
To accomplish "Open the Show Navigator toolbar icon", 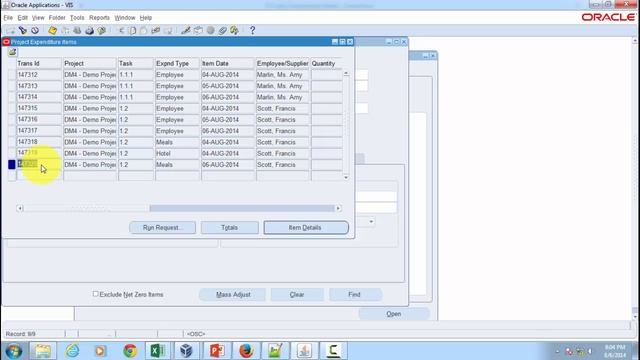I will (35, 30).
